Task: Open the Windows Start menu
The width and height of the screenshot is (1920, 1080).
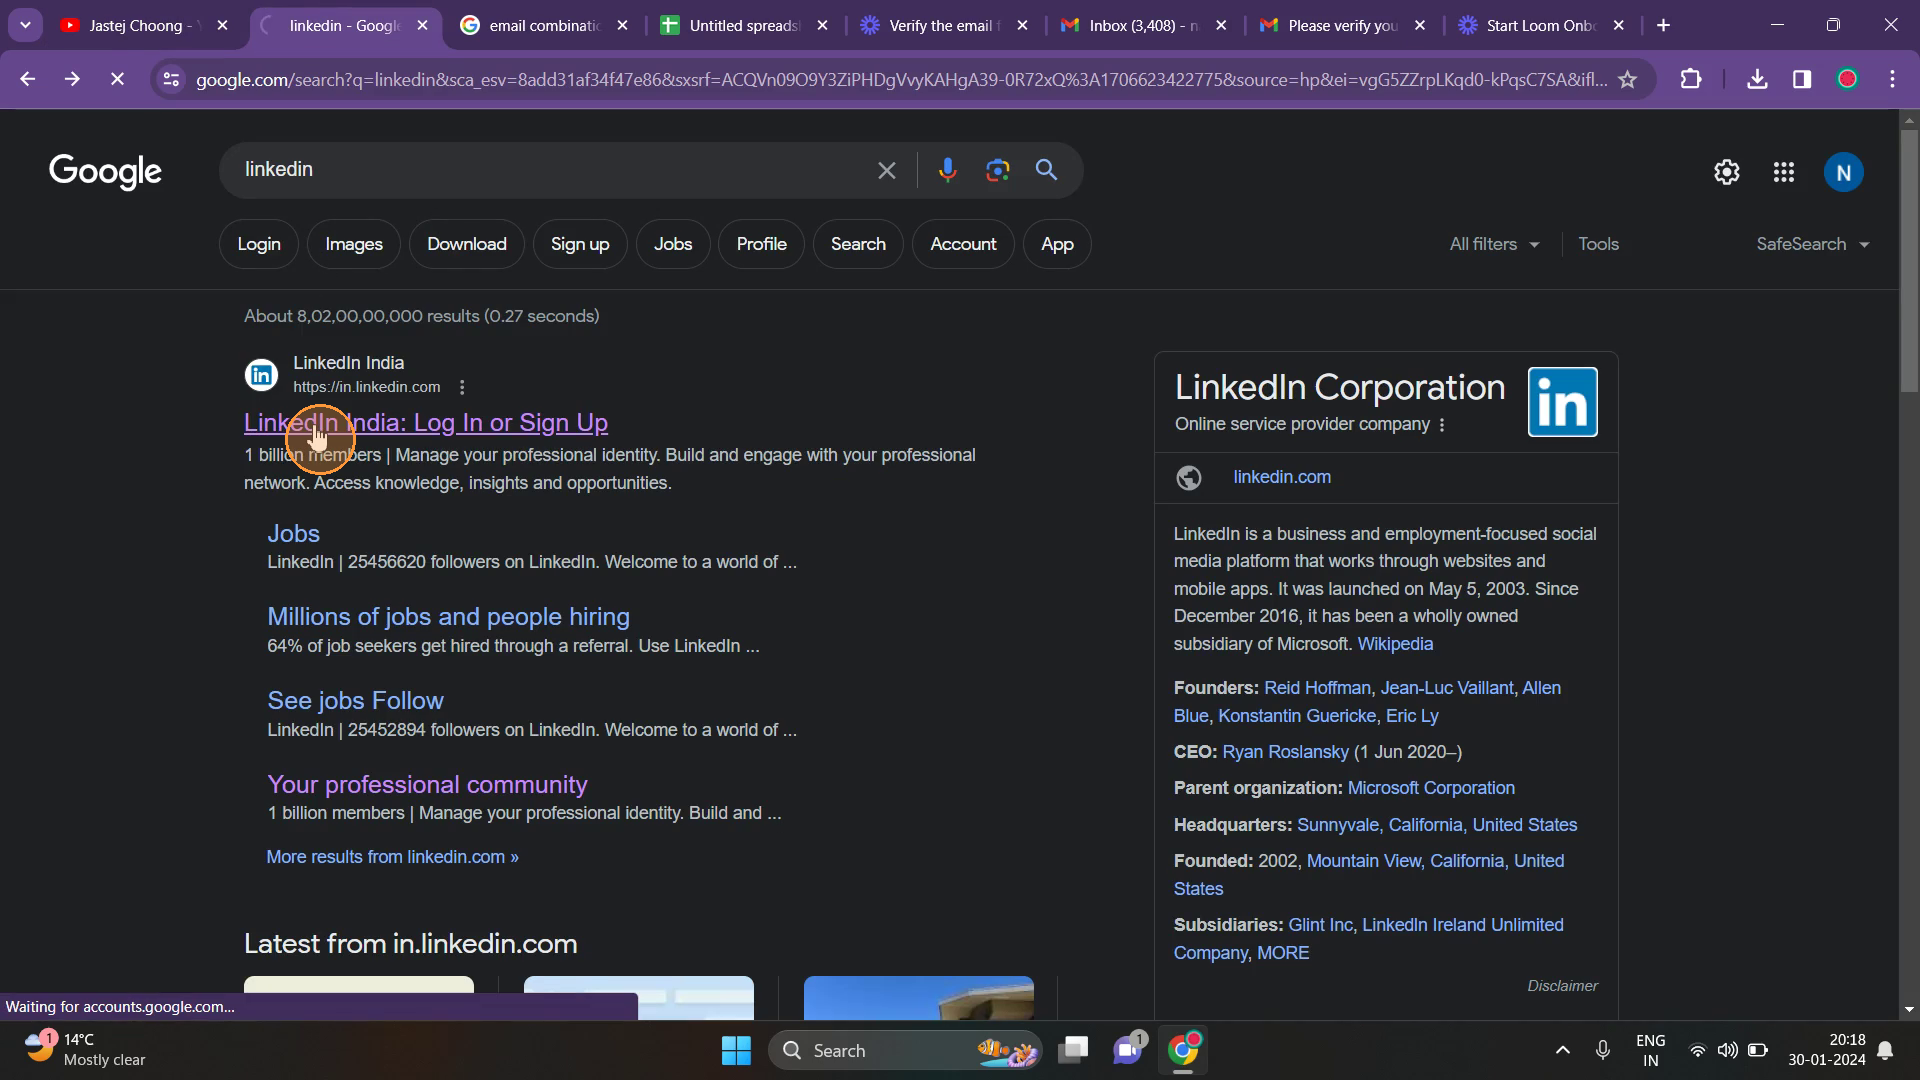Action: [x=736, y=1050]
